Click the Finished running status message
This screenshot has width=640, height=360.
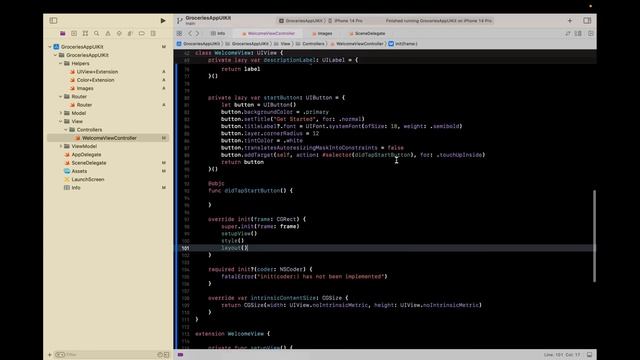click(439, 20)
